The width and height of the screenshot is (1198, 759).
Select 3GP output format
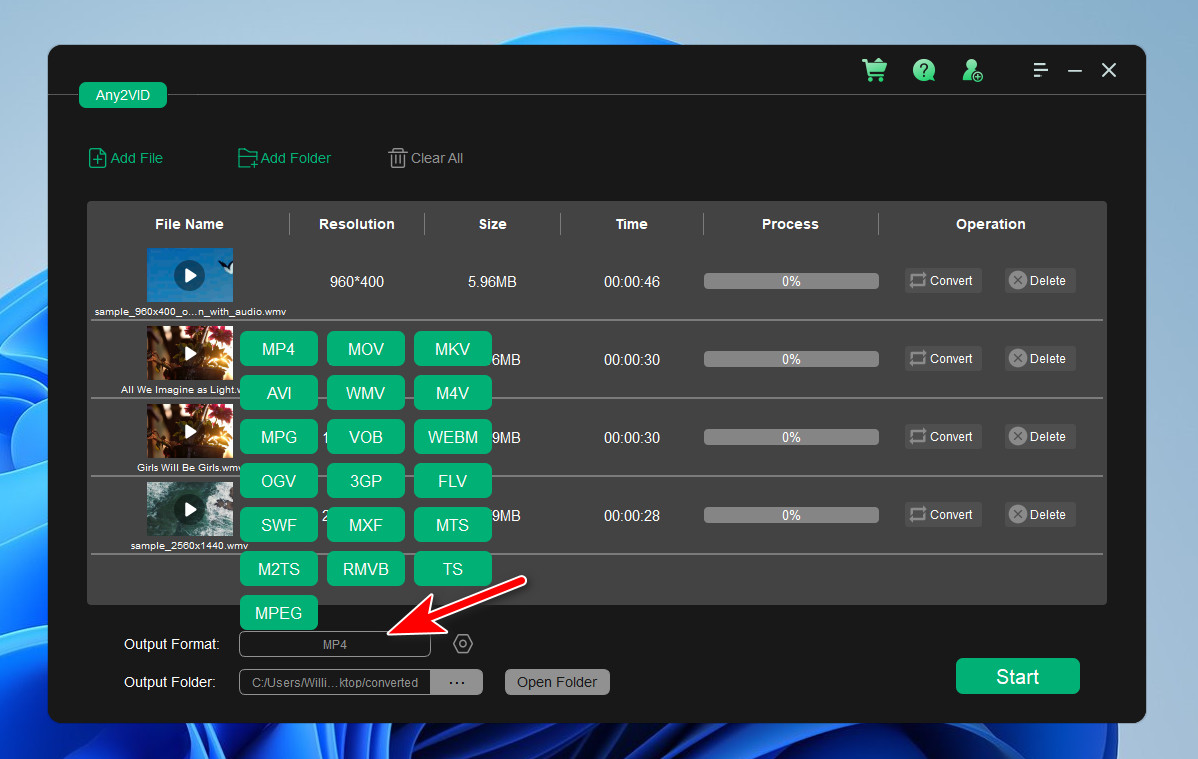click(x=365, y=481)
